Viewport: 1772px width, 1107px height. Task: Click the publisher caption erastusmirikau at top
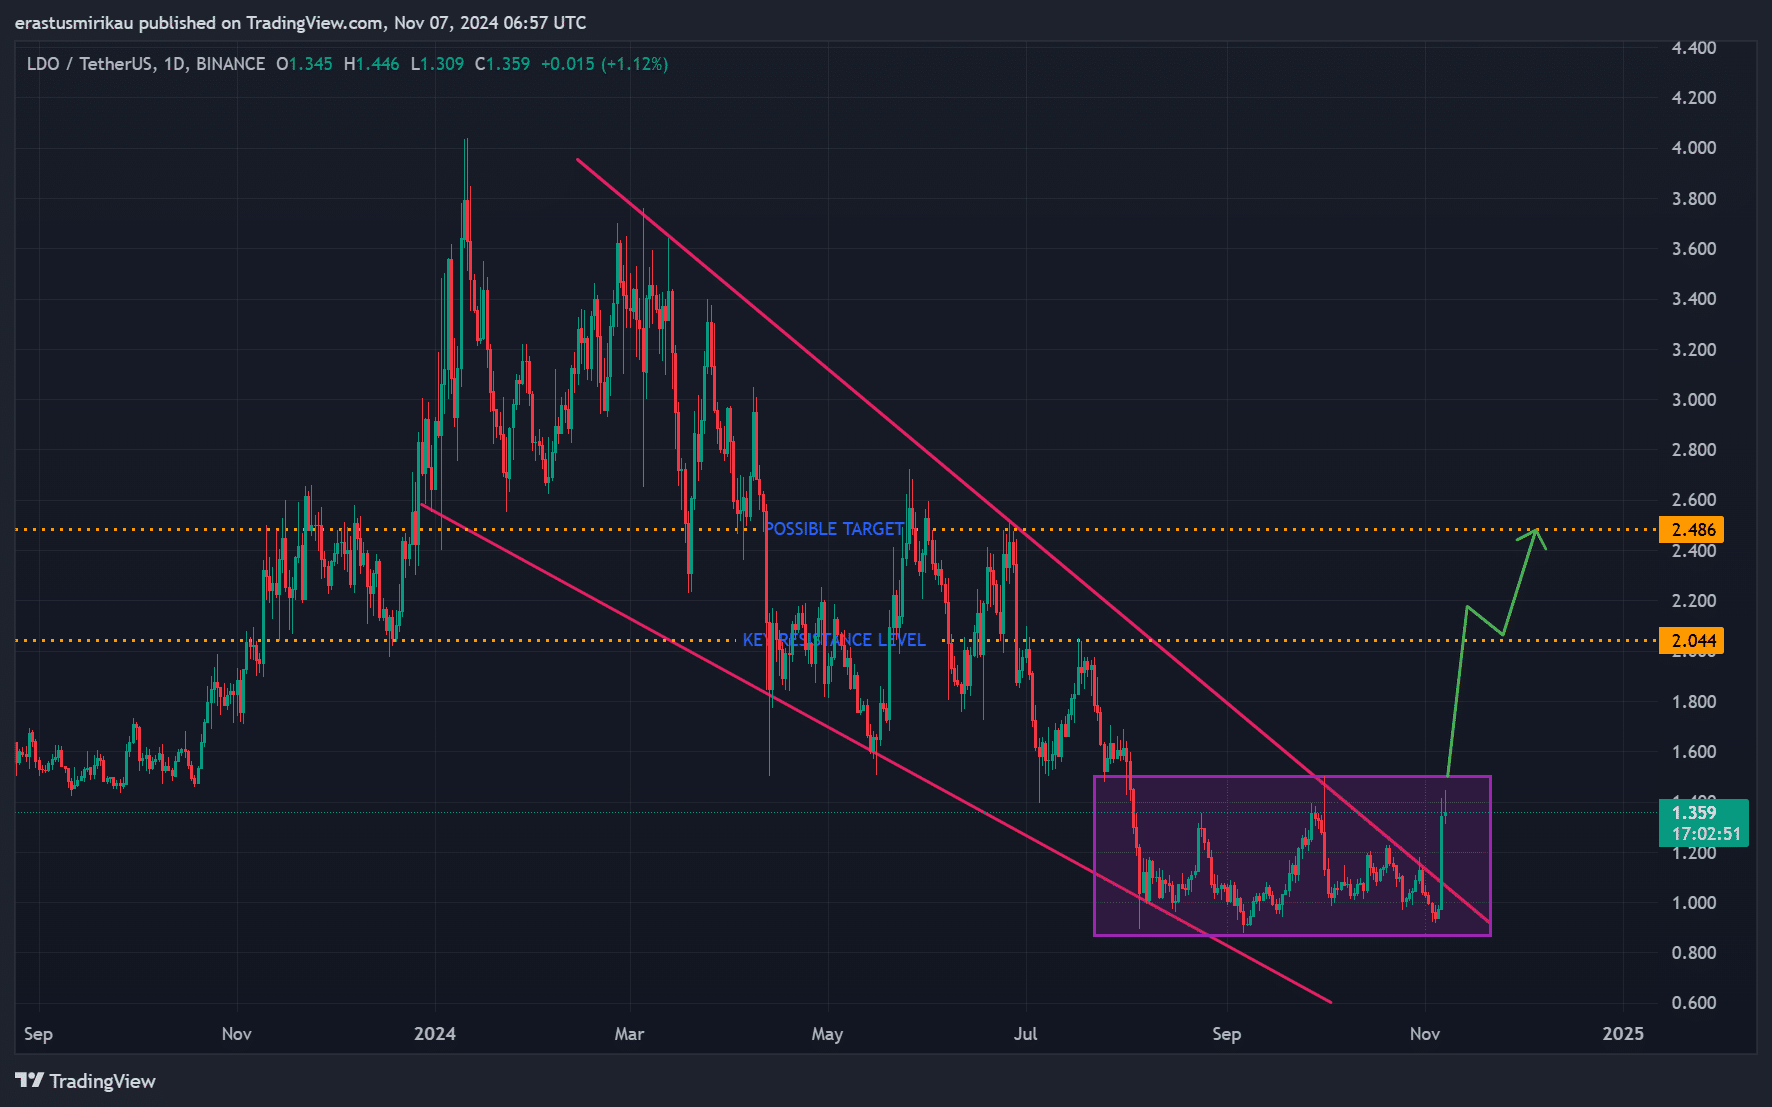(74, 23)
